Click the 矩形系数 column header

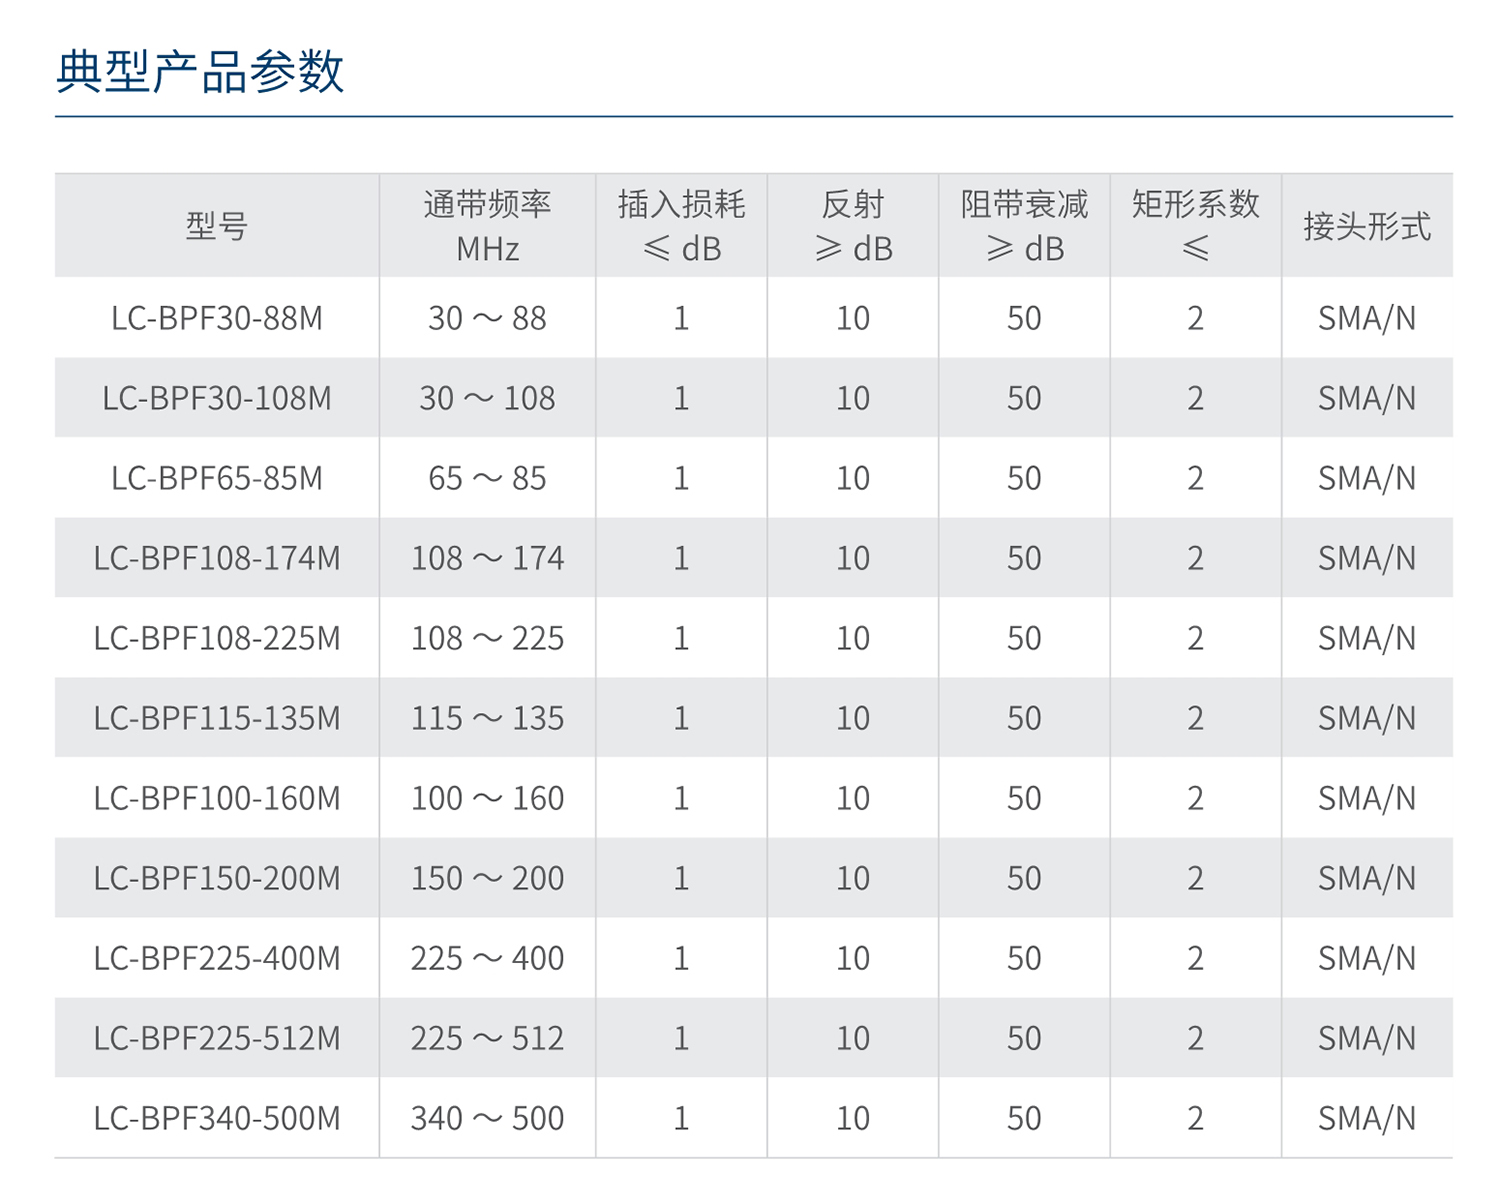point(1195,226)
